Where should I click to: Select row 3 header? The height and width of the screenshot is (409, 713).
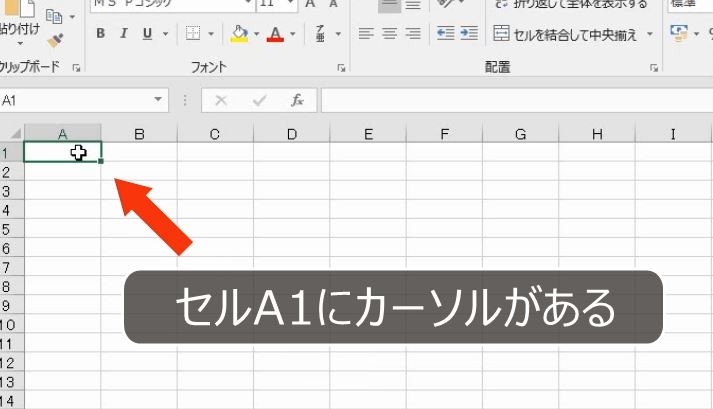click(11, 191)
